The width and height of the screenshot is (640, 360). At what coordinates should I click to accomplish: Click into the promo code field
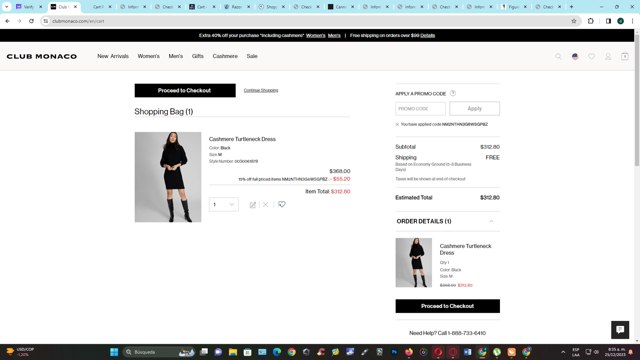(x=420, y=109)
